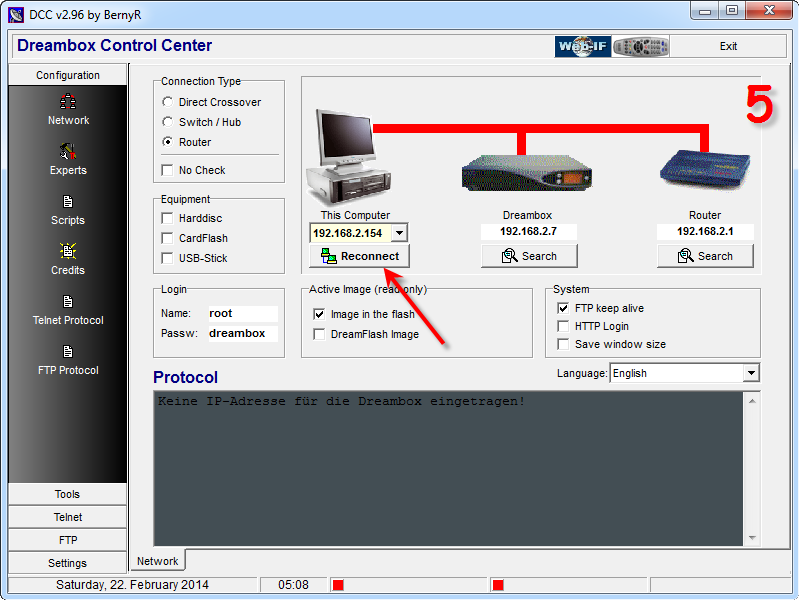Click the Exit button

[x=728, y=46]
